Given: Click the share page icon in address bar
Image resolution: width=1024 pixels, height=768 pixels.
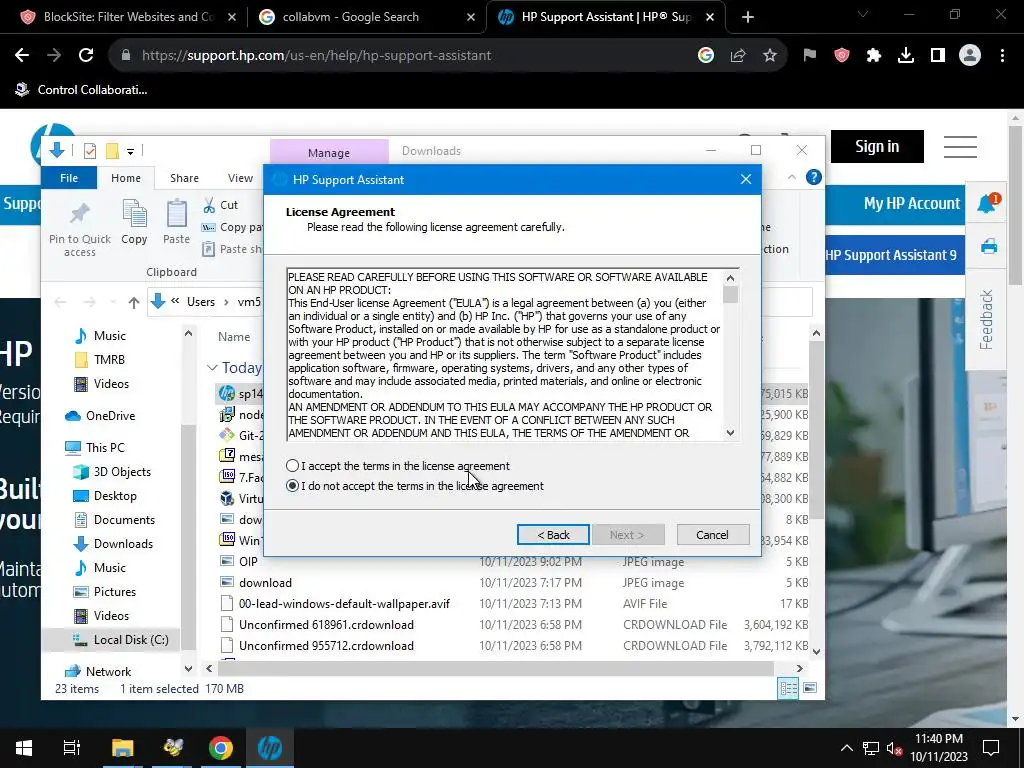Looking at the screenshot, I should pos(738,56).
